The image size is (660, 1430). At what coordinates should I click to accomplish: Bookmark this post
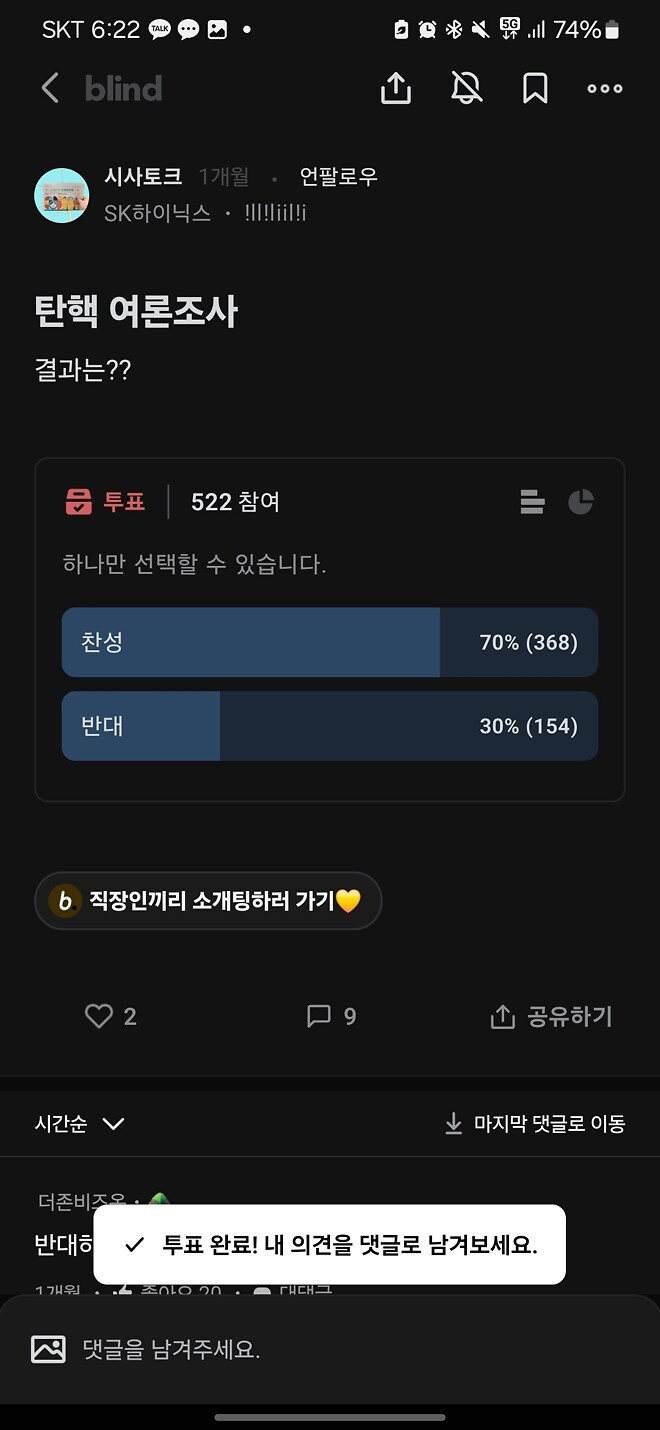[533, 88]
